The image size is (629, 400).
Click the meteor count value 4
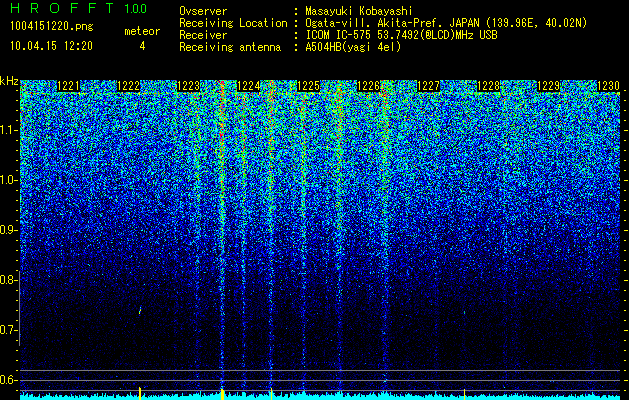pos(142,46)
